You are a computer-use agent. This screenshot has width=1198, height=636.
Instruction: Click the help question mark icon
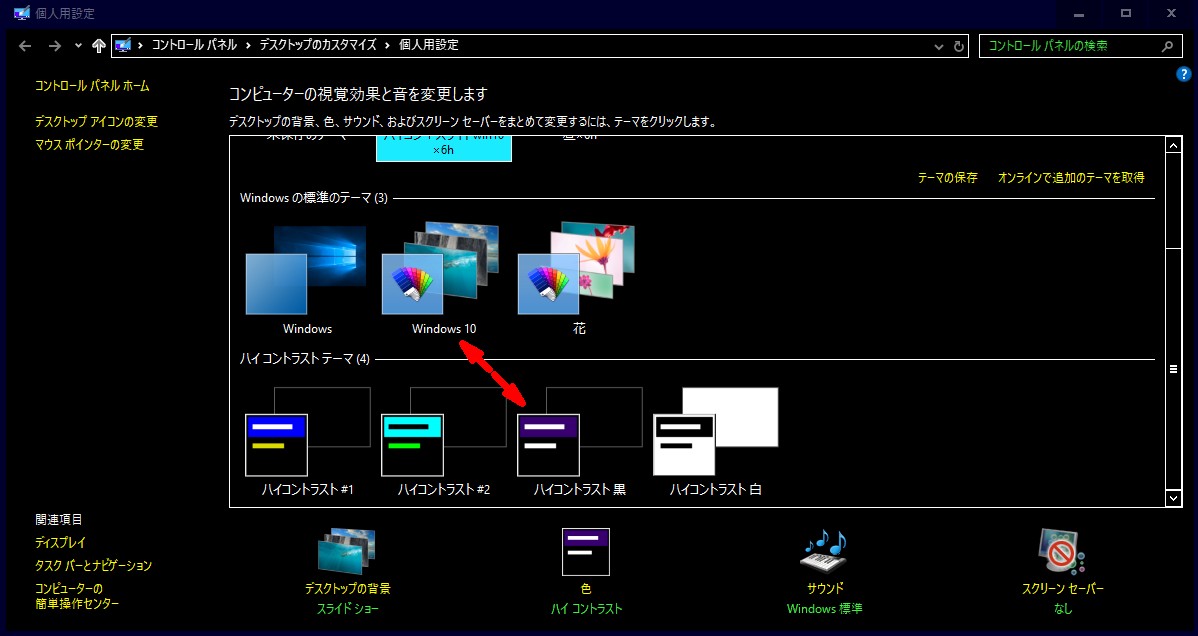pyautogui.click(x=1183, y=74)
